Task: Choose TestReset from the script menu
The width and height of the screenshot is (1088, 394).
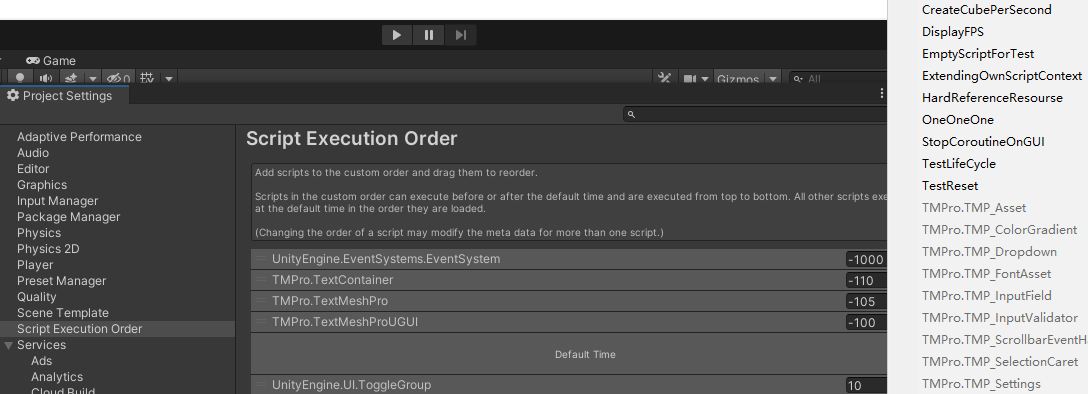Action: (x=949, y=186)
